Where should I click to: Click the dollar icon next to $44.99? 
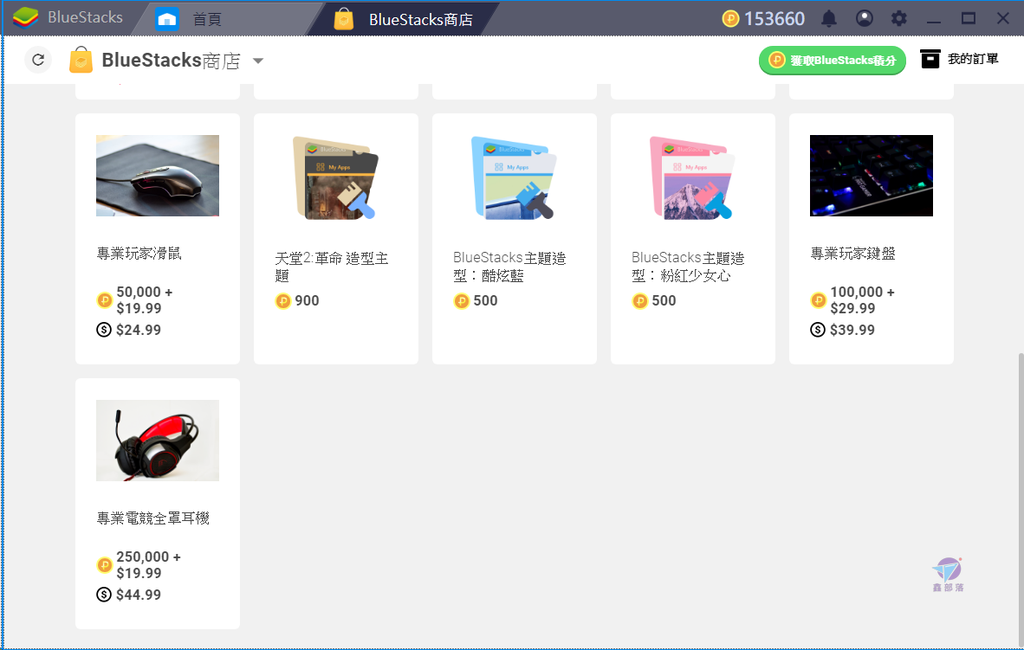pyautogui.click(x=104, y=594)
